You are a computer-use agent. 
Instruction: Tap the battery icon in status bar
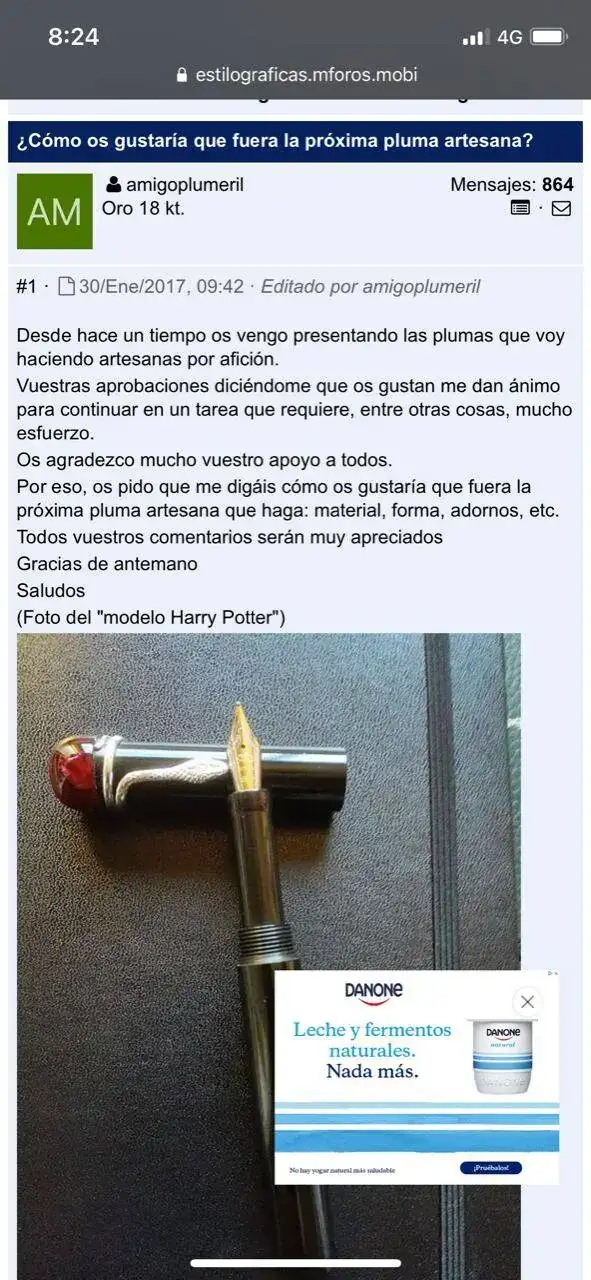[550, 37]
